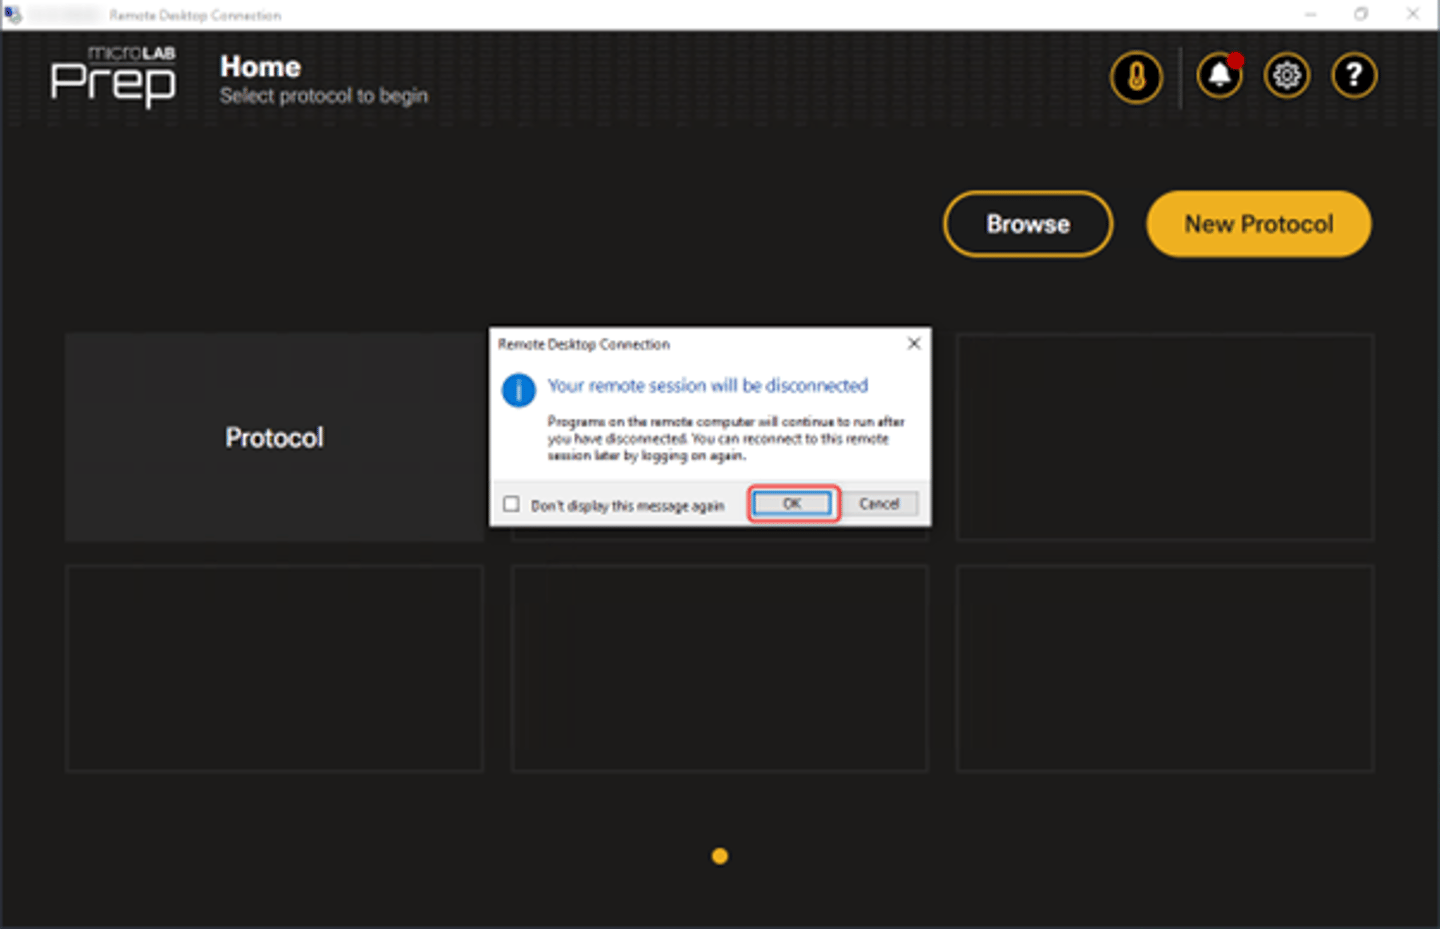1440x929 pixels.
Task: Close the Remote Desktop Connection main window
Action: pos(1413,14)
